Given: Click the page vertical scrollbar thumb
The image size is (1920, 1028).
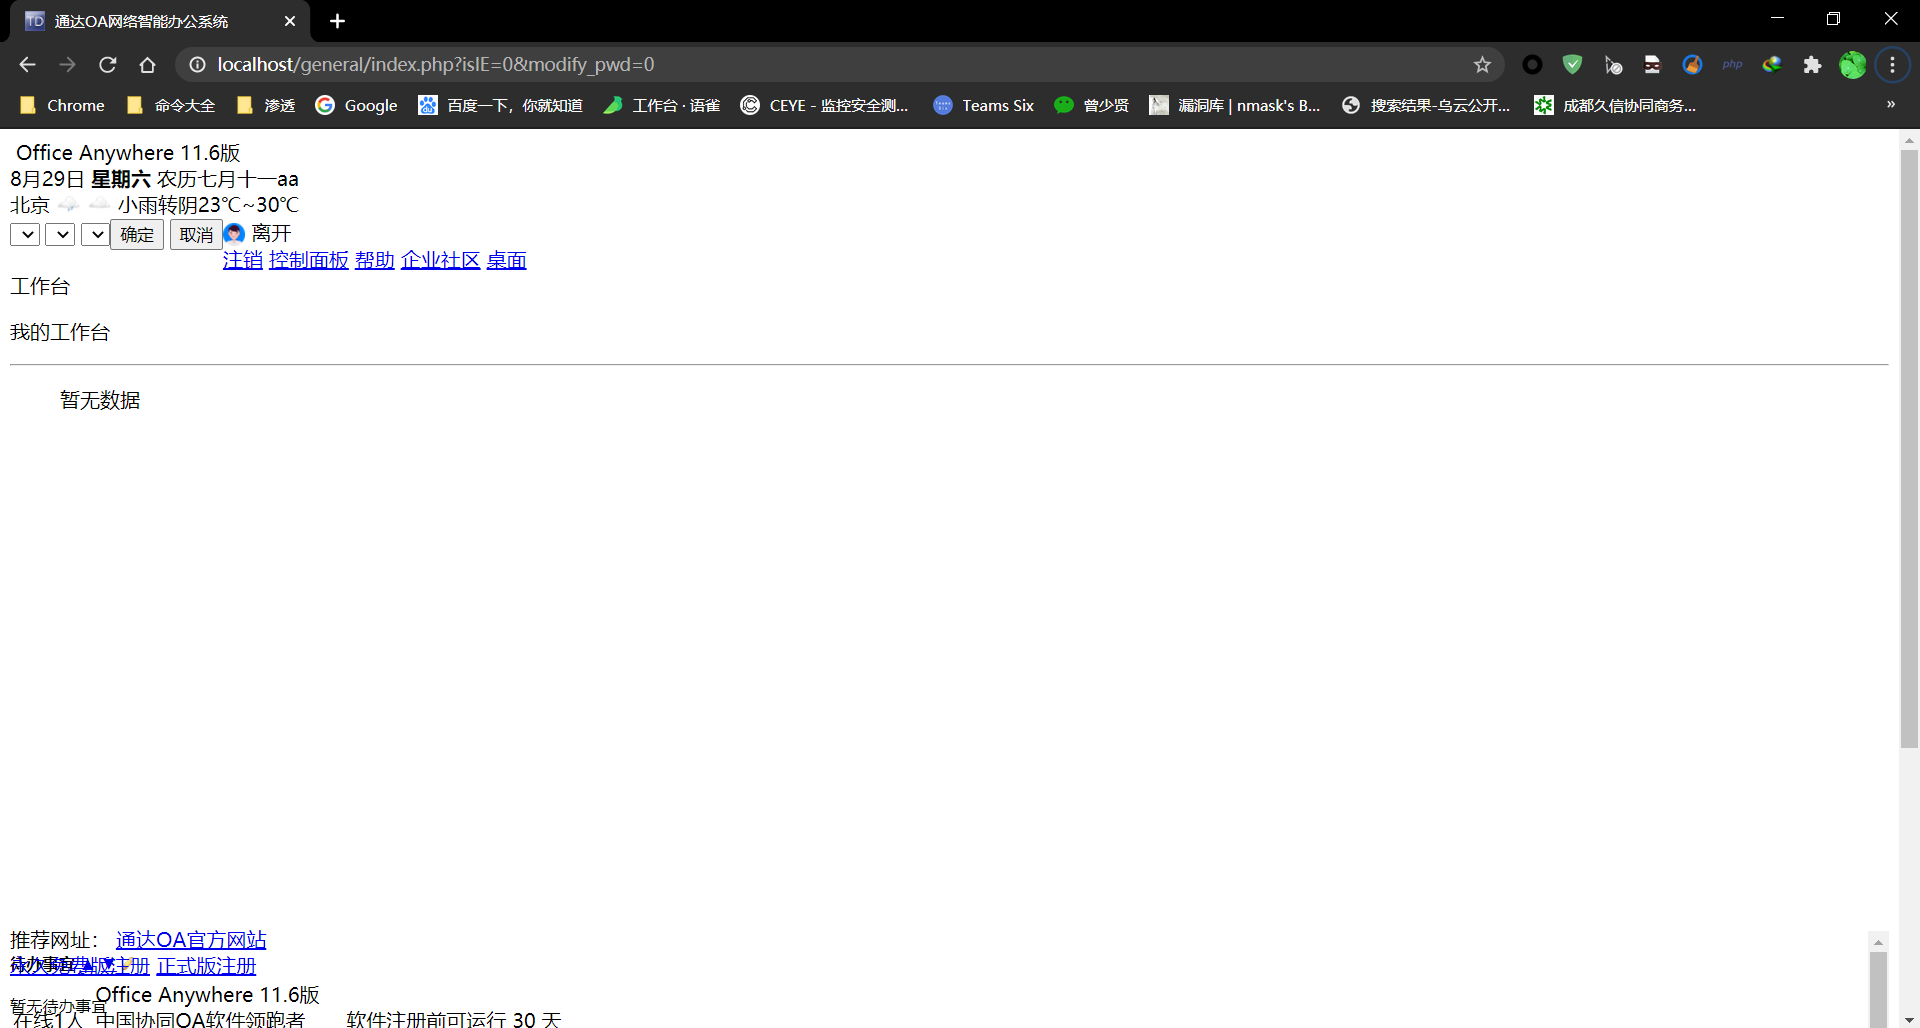Looking at the screenshot, I should tap(1909, 448).
